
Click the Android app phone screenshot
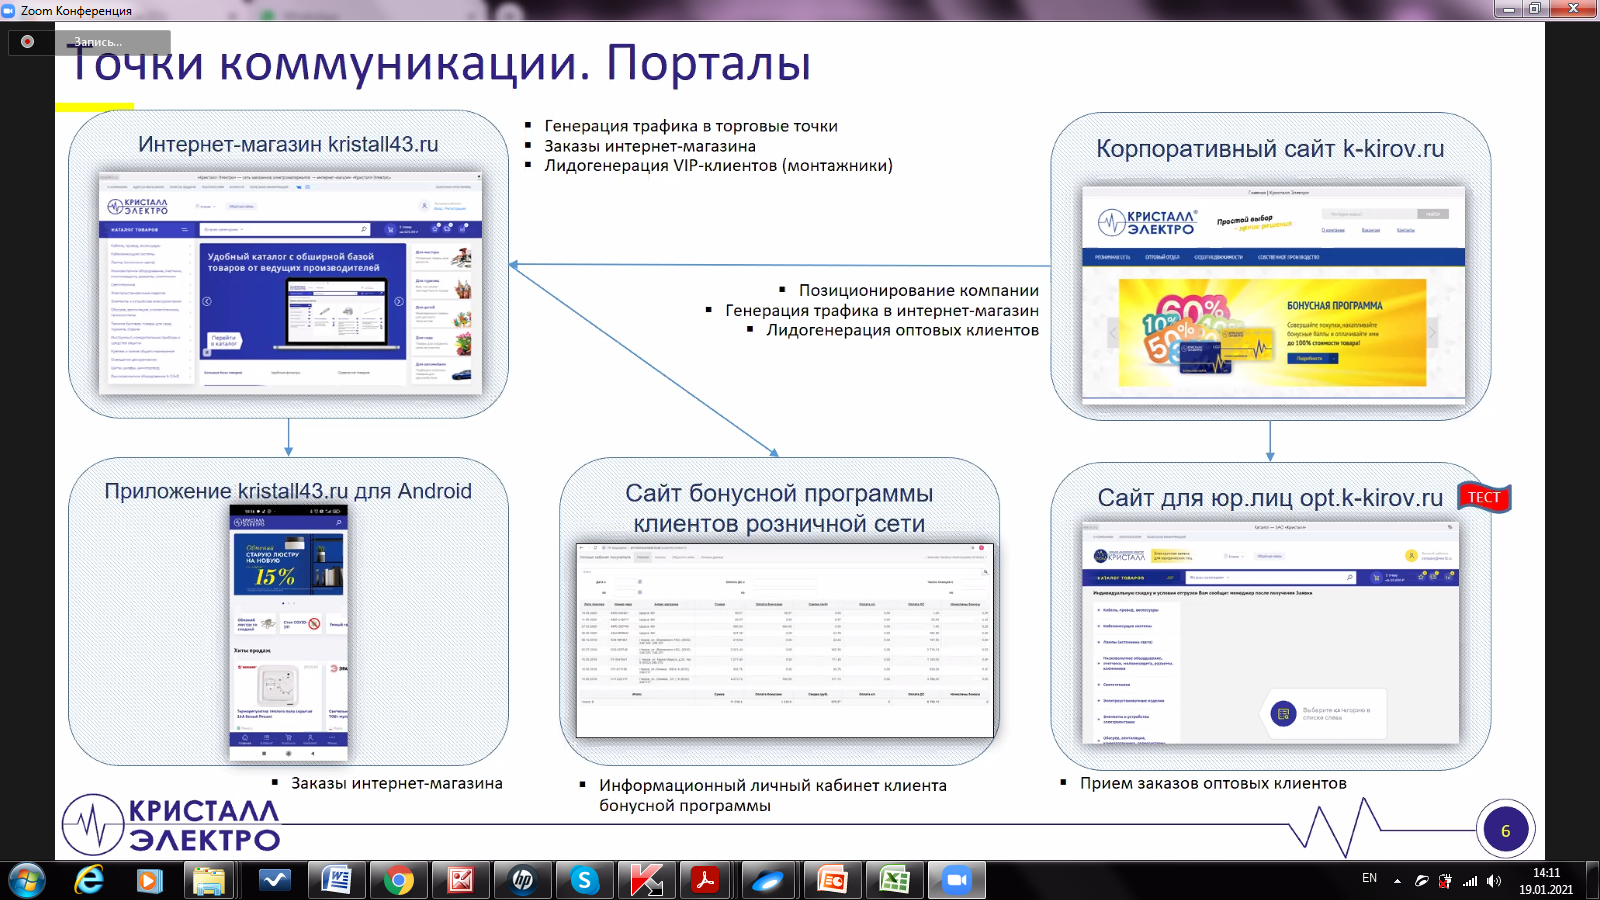click(x=289, y=632)
